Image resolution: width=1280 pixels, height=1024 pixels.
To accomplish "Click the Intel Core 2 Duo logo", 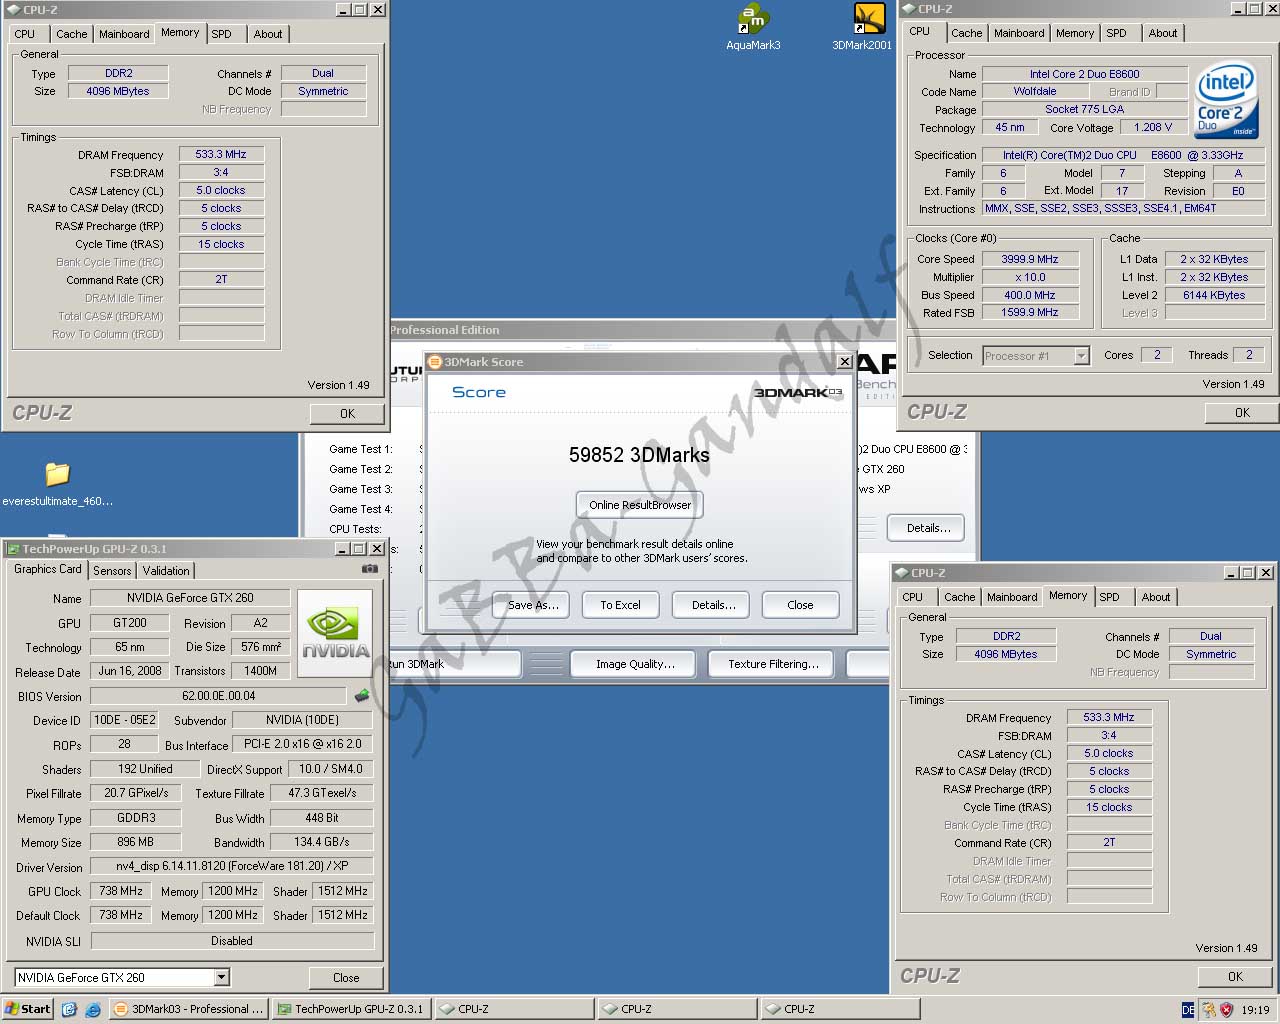I will tap(1226, 101).
